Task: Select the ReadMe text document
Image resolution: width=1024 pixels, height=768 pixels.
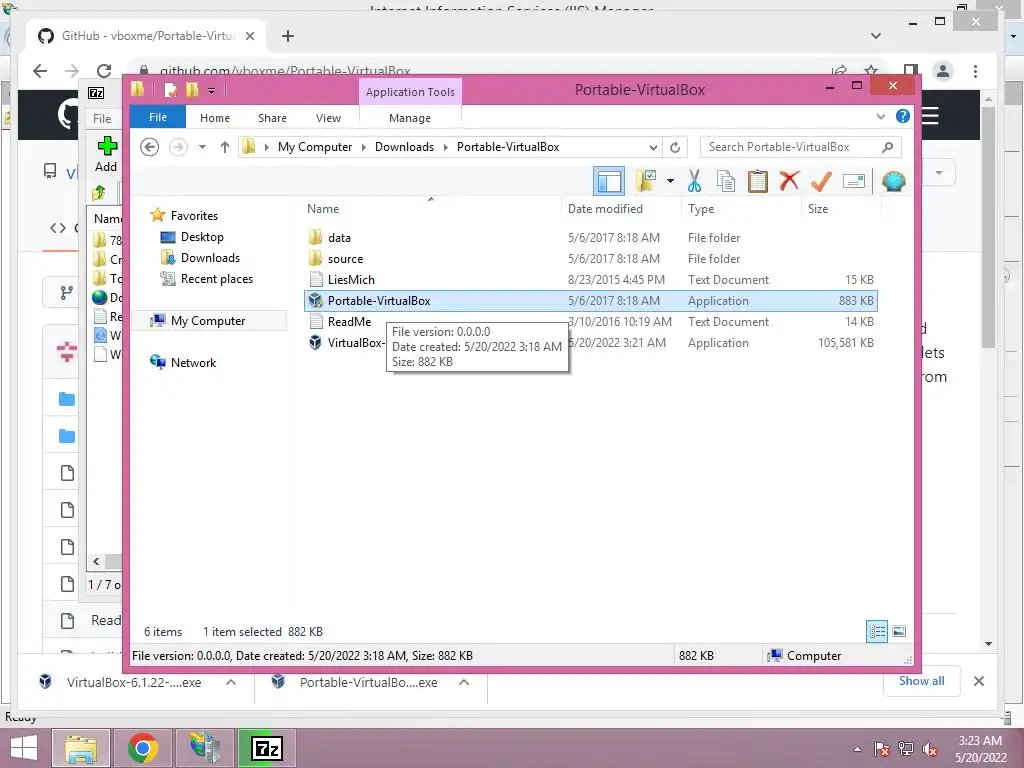Action: point(349,321)
